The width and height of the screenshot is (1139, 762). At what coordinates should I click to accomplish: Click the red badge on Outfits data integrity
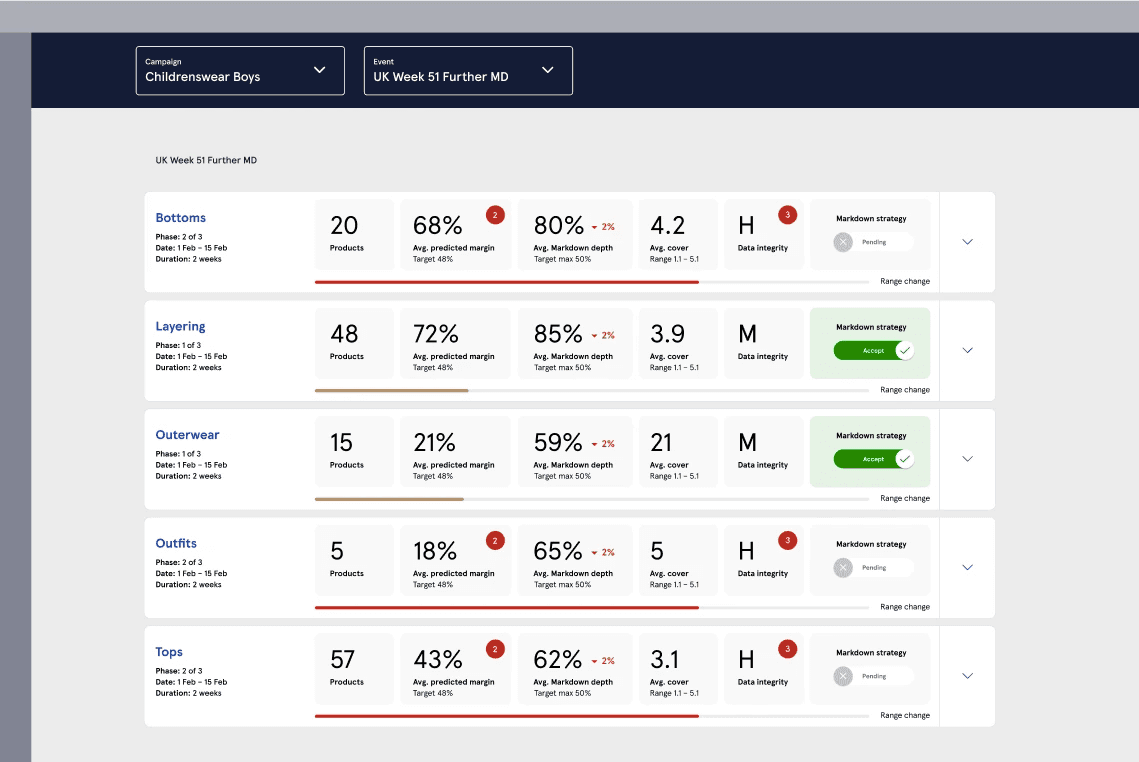787,540
